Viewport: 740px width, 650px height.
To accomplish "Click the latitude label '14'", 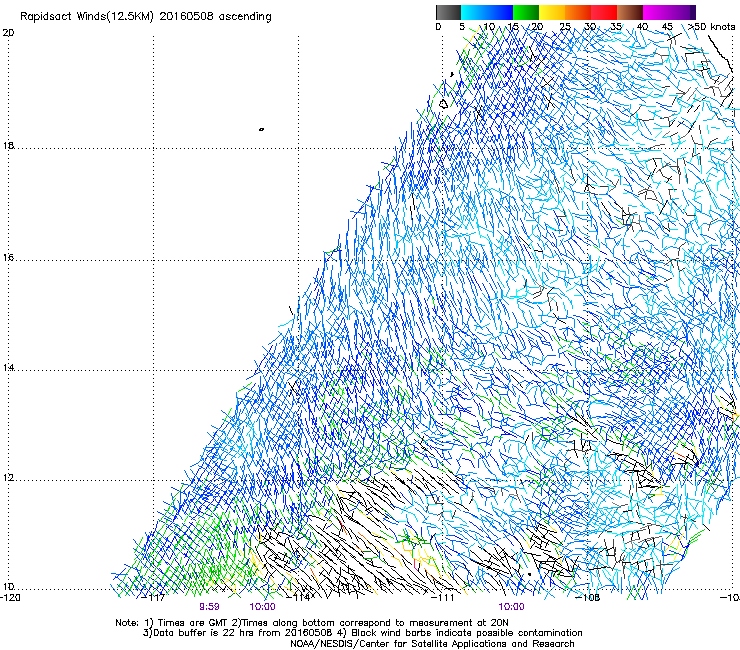I will (8, 368).
